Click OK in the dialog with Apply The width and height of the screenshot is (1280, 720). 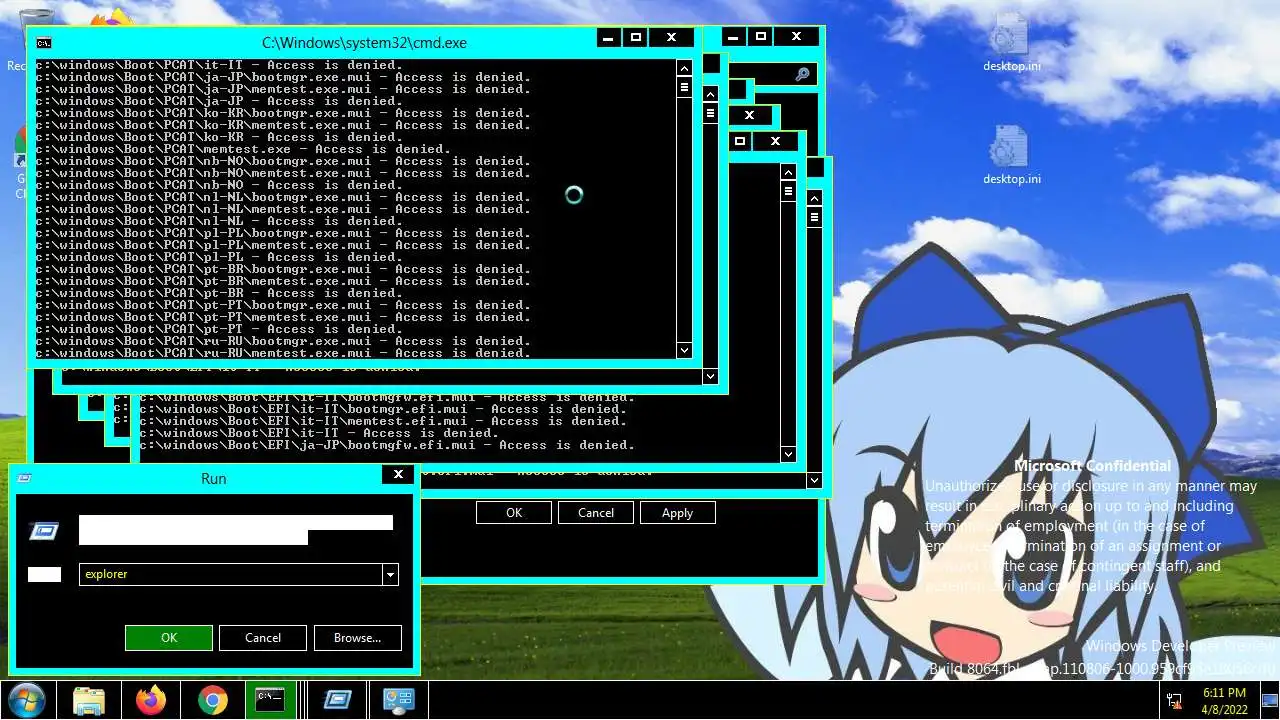[x=514, y=512]
